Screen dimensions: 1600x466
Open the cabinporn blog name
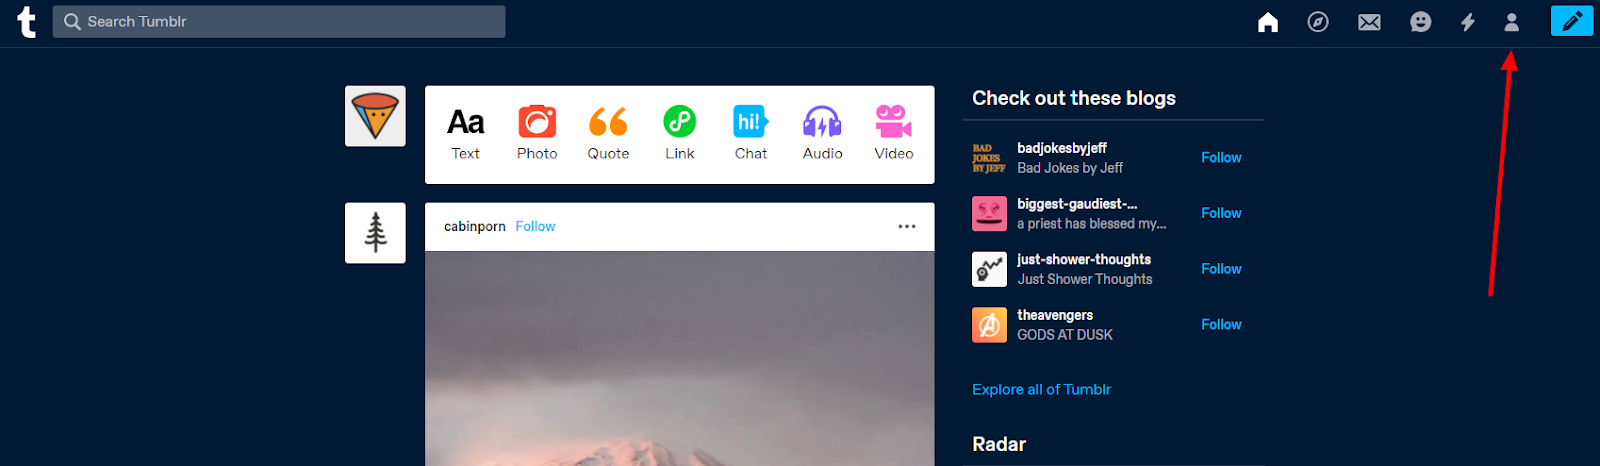click(475, 227)
